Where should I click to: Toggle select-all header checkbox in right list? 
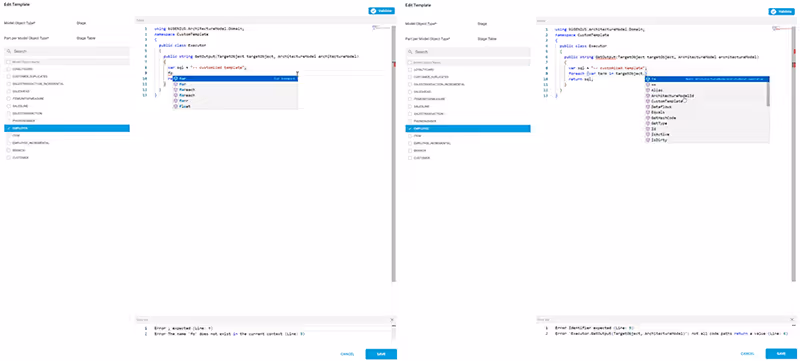409,62
